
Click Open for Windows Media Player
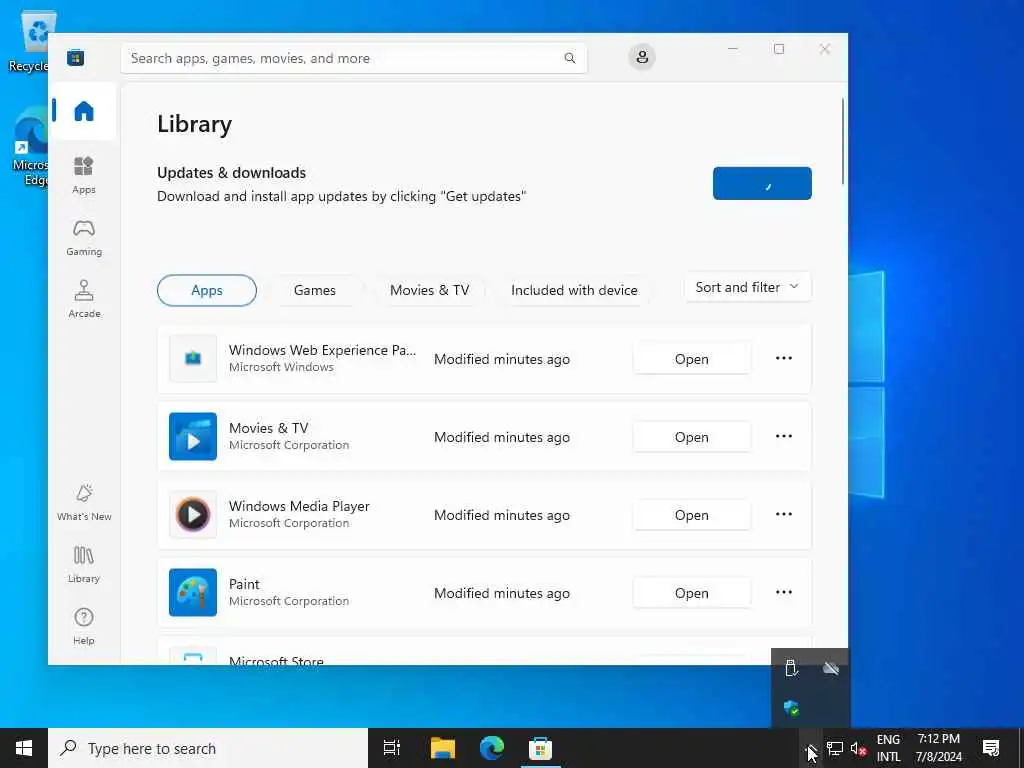[692, 515]
